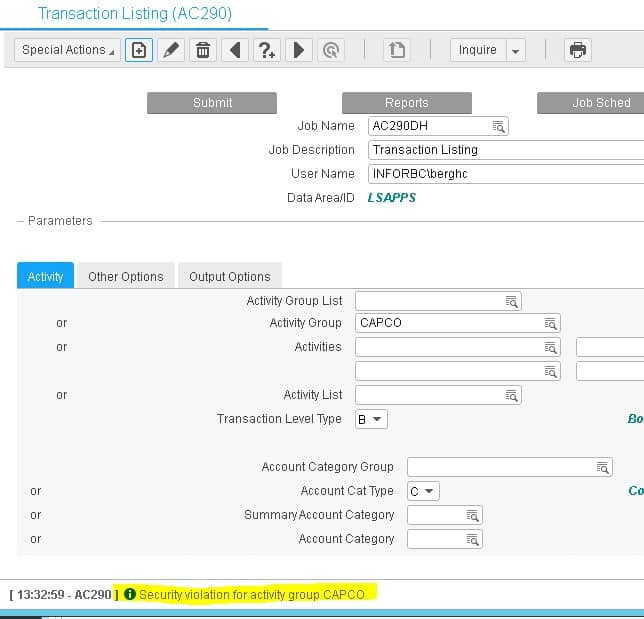Open lookup for first Activities field

pos(550,348)
